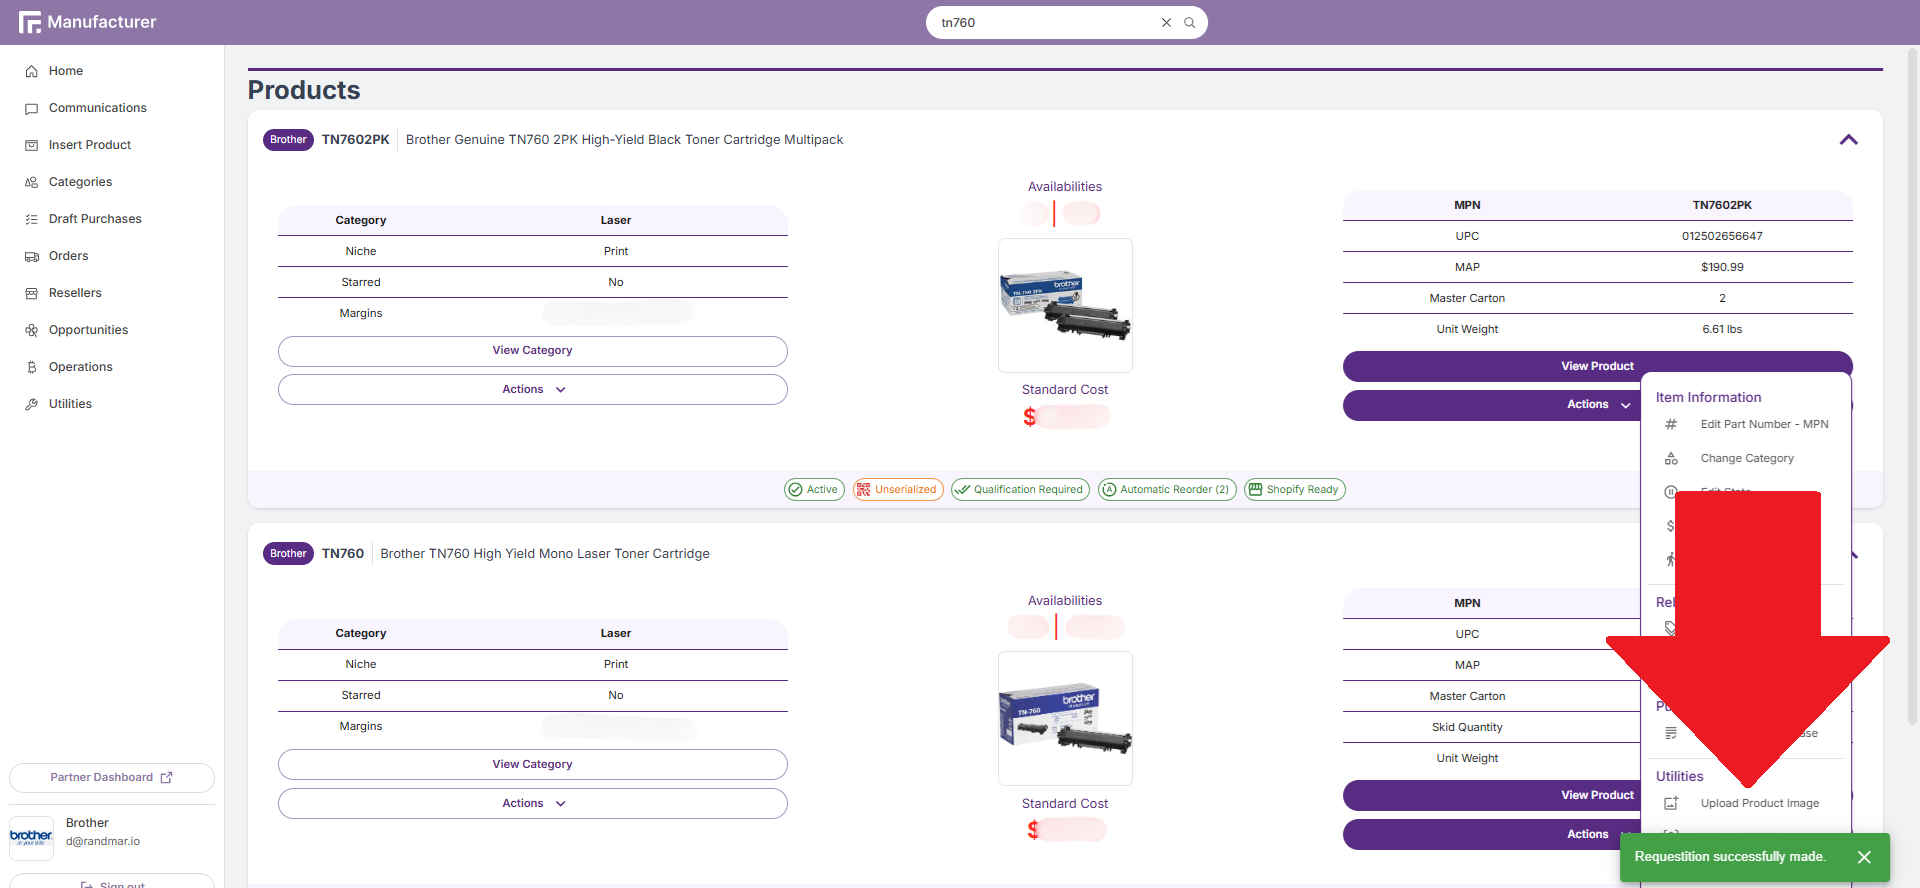Click the Manufacturer logo in header
Image resolution: width=1920 pixels, height=888 pixels.
coord(87,22)
